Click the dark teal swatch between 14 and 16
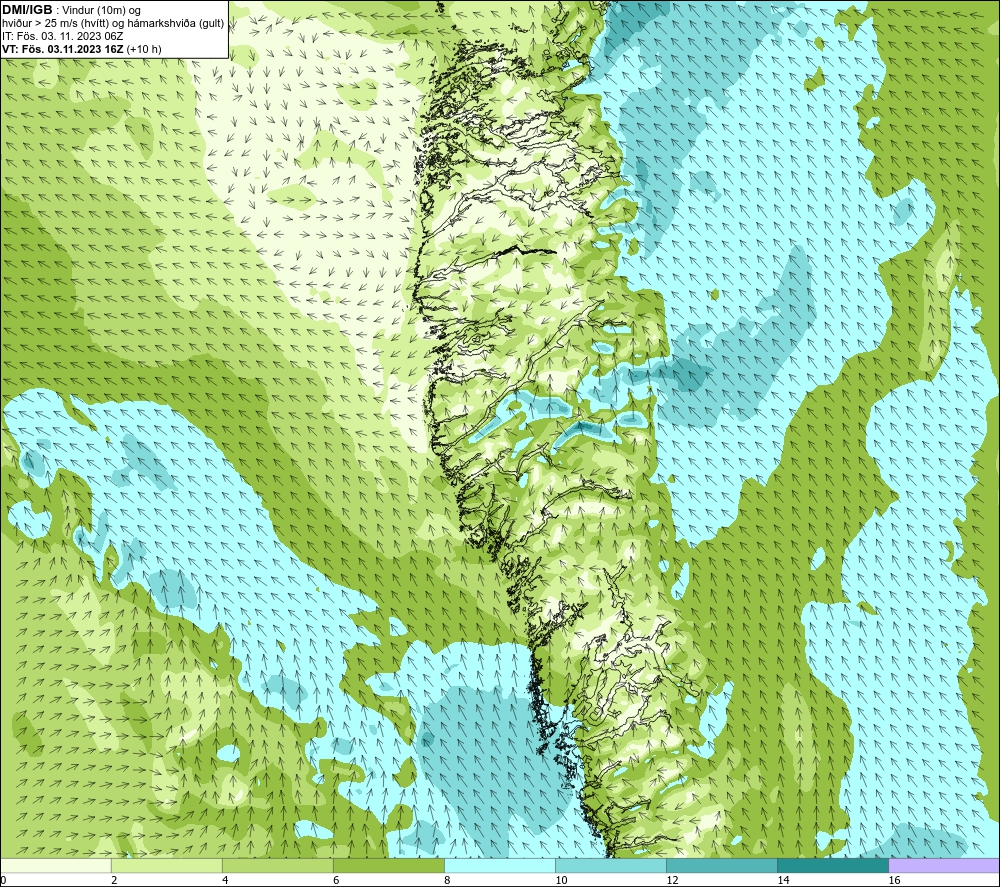The height and width of the screenshot is (887, 1000). (833, 865)
